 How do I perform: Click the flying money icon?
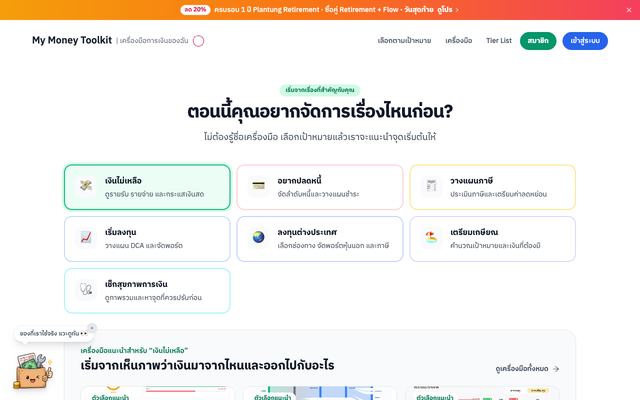coord(86,186)
